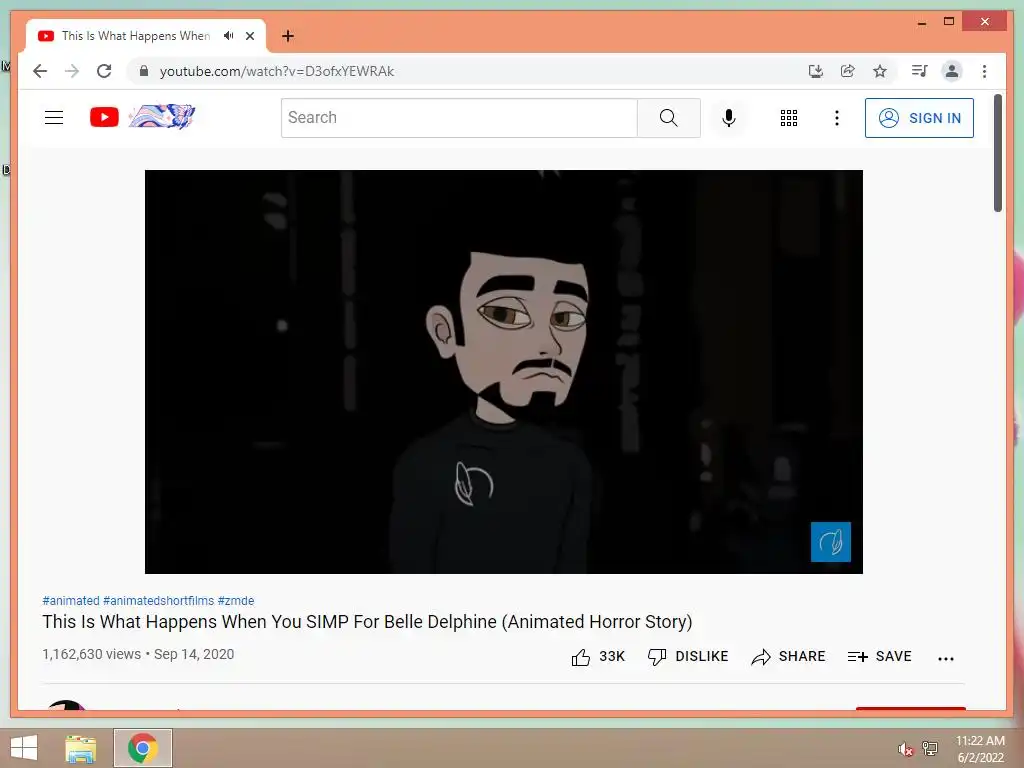Click the DISLIKE thumbs-down button

[x=688, y=656]
